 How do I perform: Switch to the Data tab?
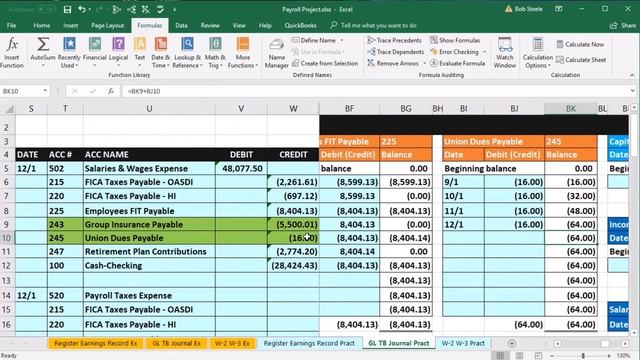[181, 25]
